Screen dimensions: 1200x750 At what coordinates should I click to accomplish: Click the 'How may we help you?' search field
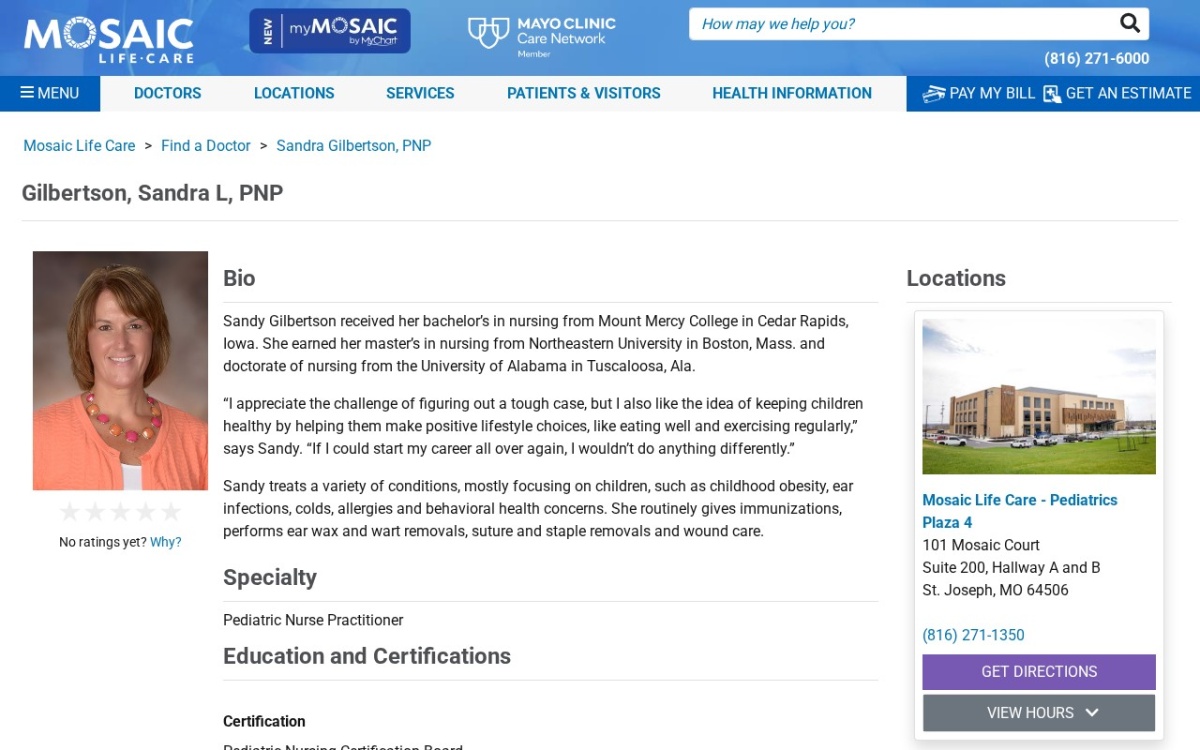click(900, 24)
